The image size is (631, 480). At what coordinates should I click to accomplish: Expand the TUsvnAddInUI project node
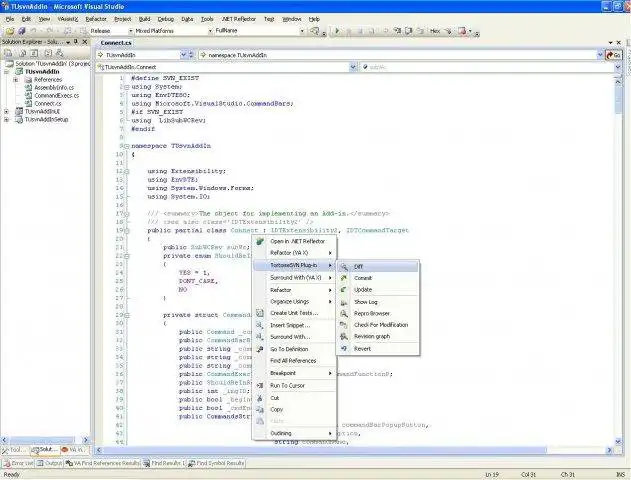(x=6, y=111)
